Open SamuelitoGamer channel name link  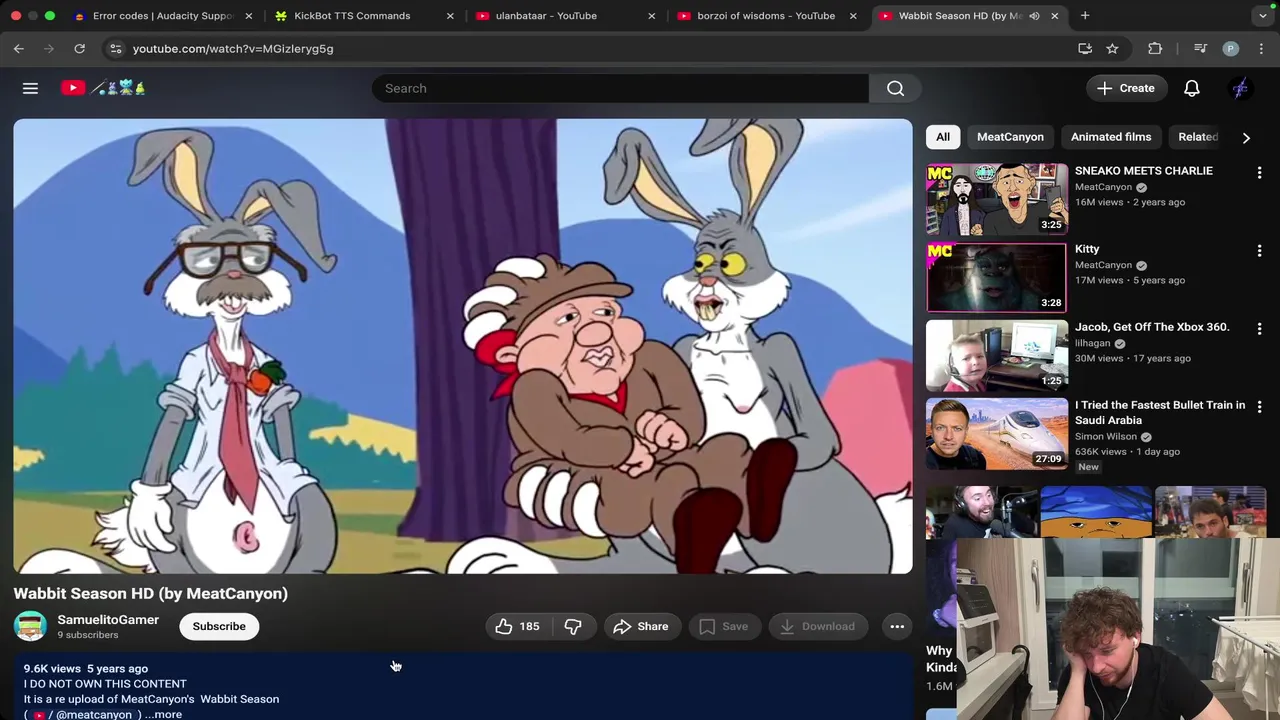[x=108, y=620]
